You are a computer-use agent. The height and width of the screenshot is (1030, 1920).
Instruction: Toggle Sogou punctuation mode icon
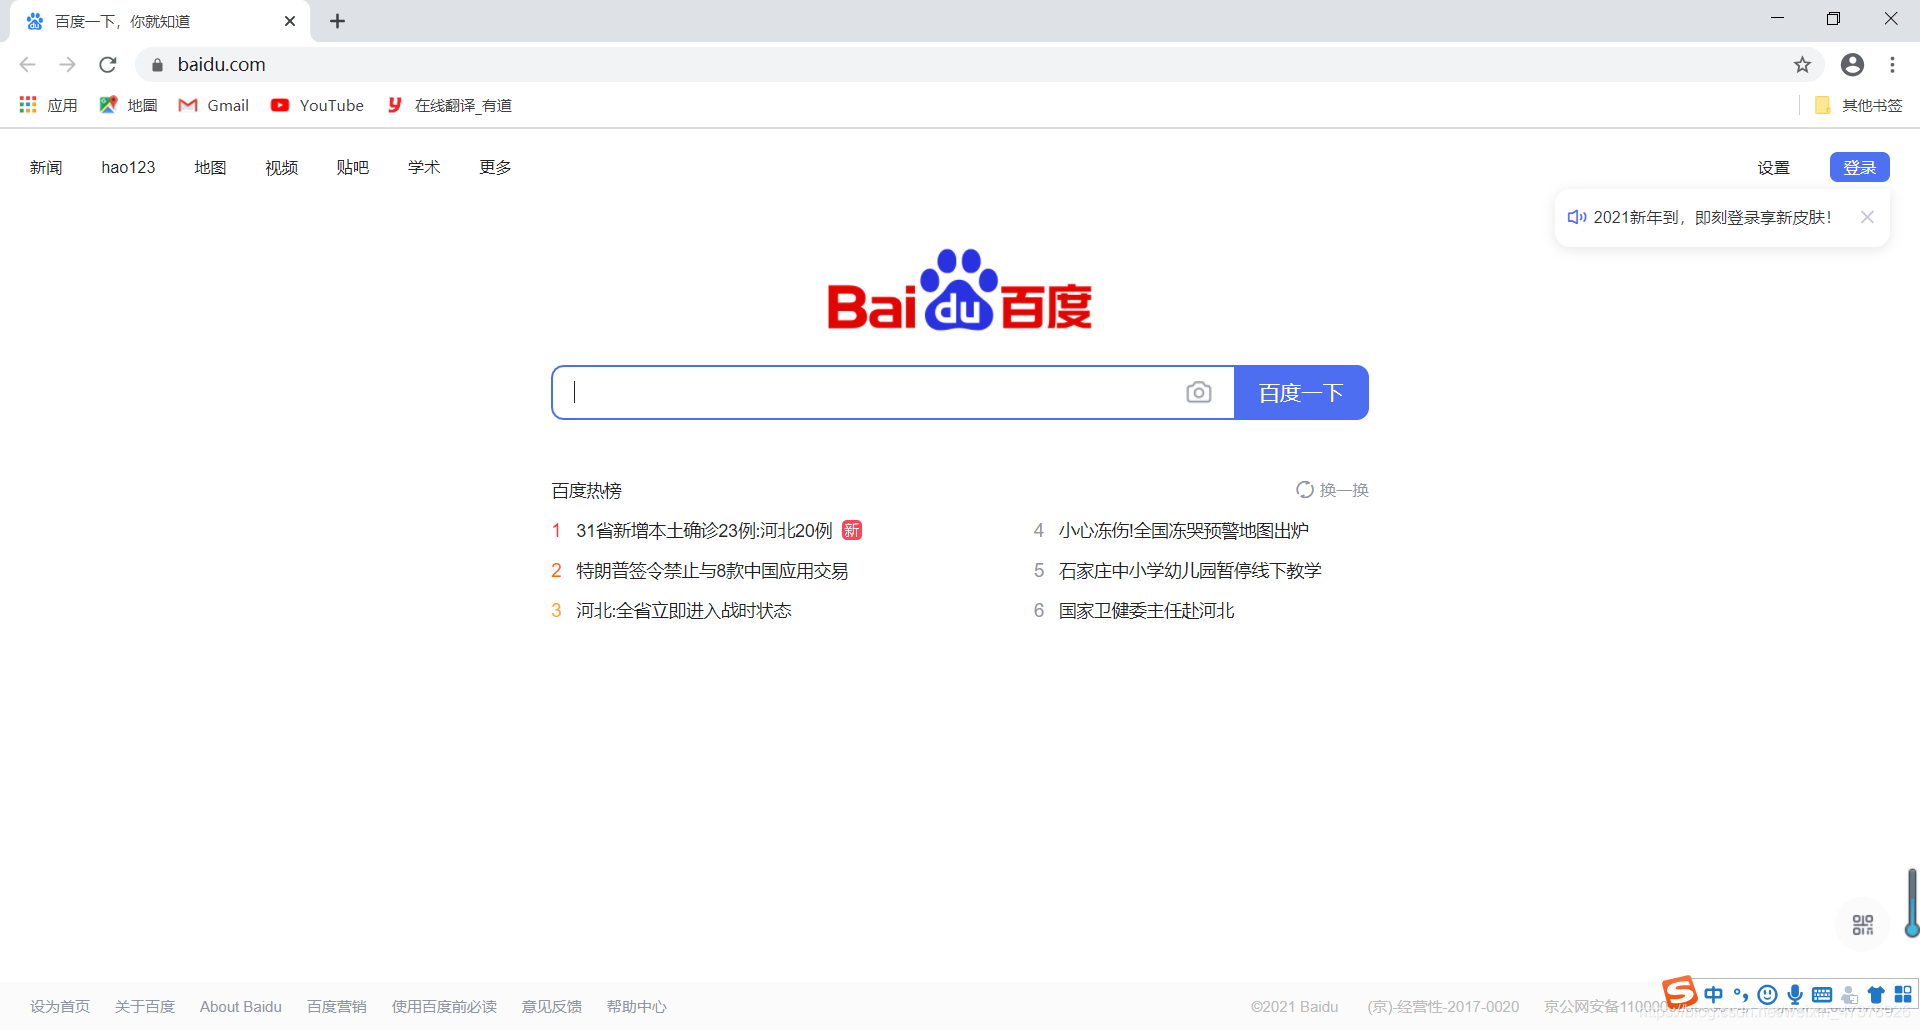coord(1741,994)
